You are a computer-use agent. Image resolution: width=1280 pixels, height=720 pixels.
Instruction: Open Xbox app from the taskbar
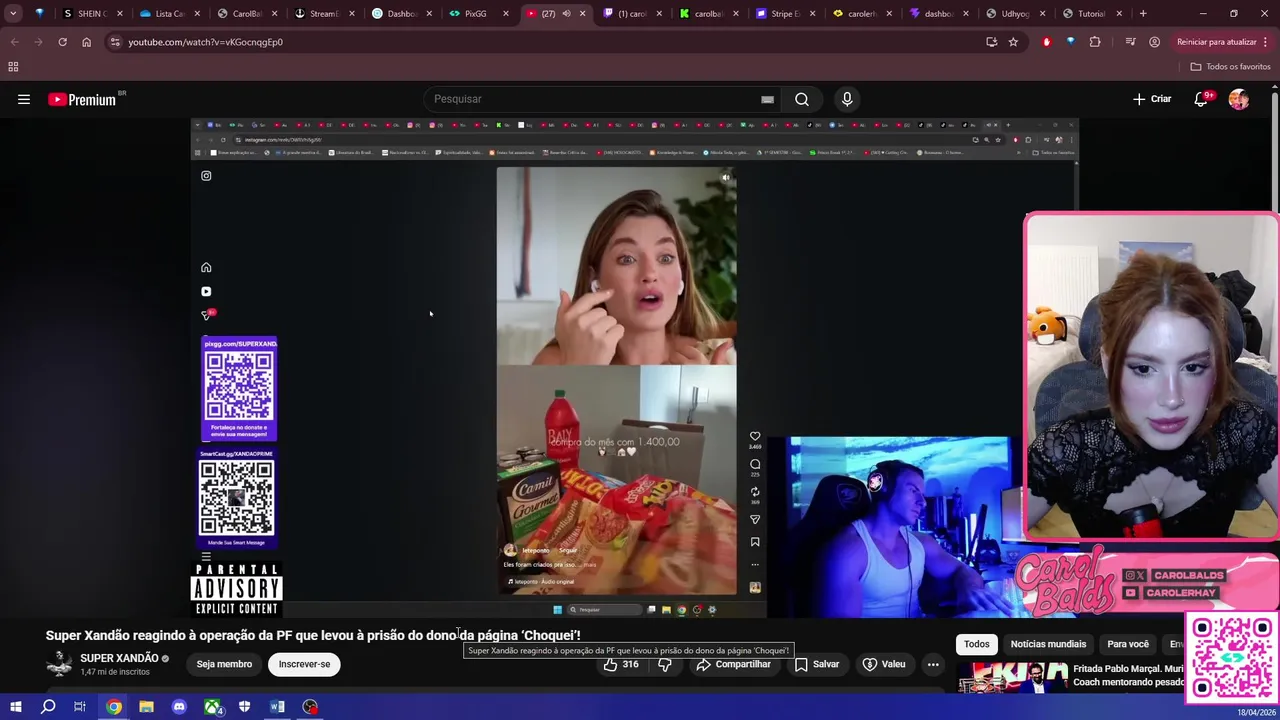pyautogui.click(x=212, y=707)
